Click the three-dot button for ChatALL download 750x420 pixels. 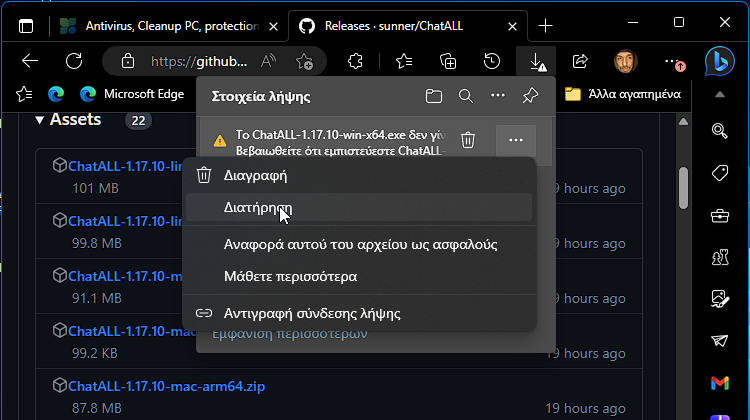[516, 140]
